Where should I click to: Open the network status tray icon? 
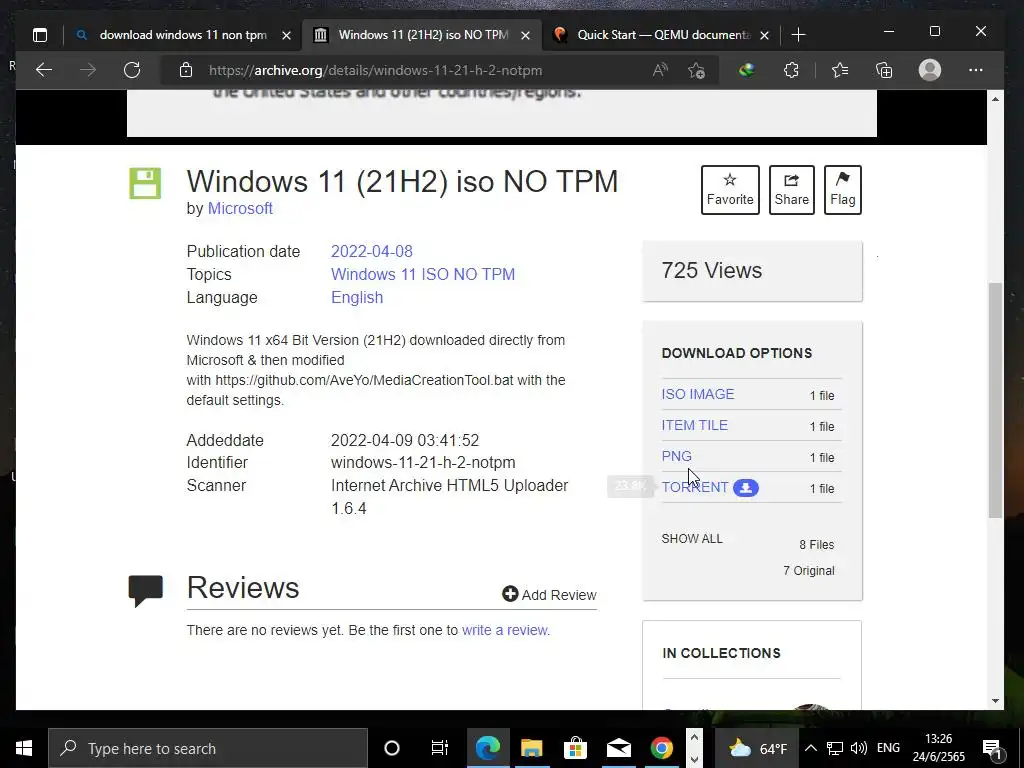[835, 748]
